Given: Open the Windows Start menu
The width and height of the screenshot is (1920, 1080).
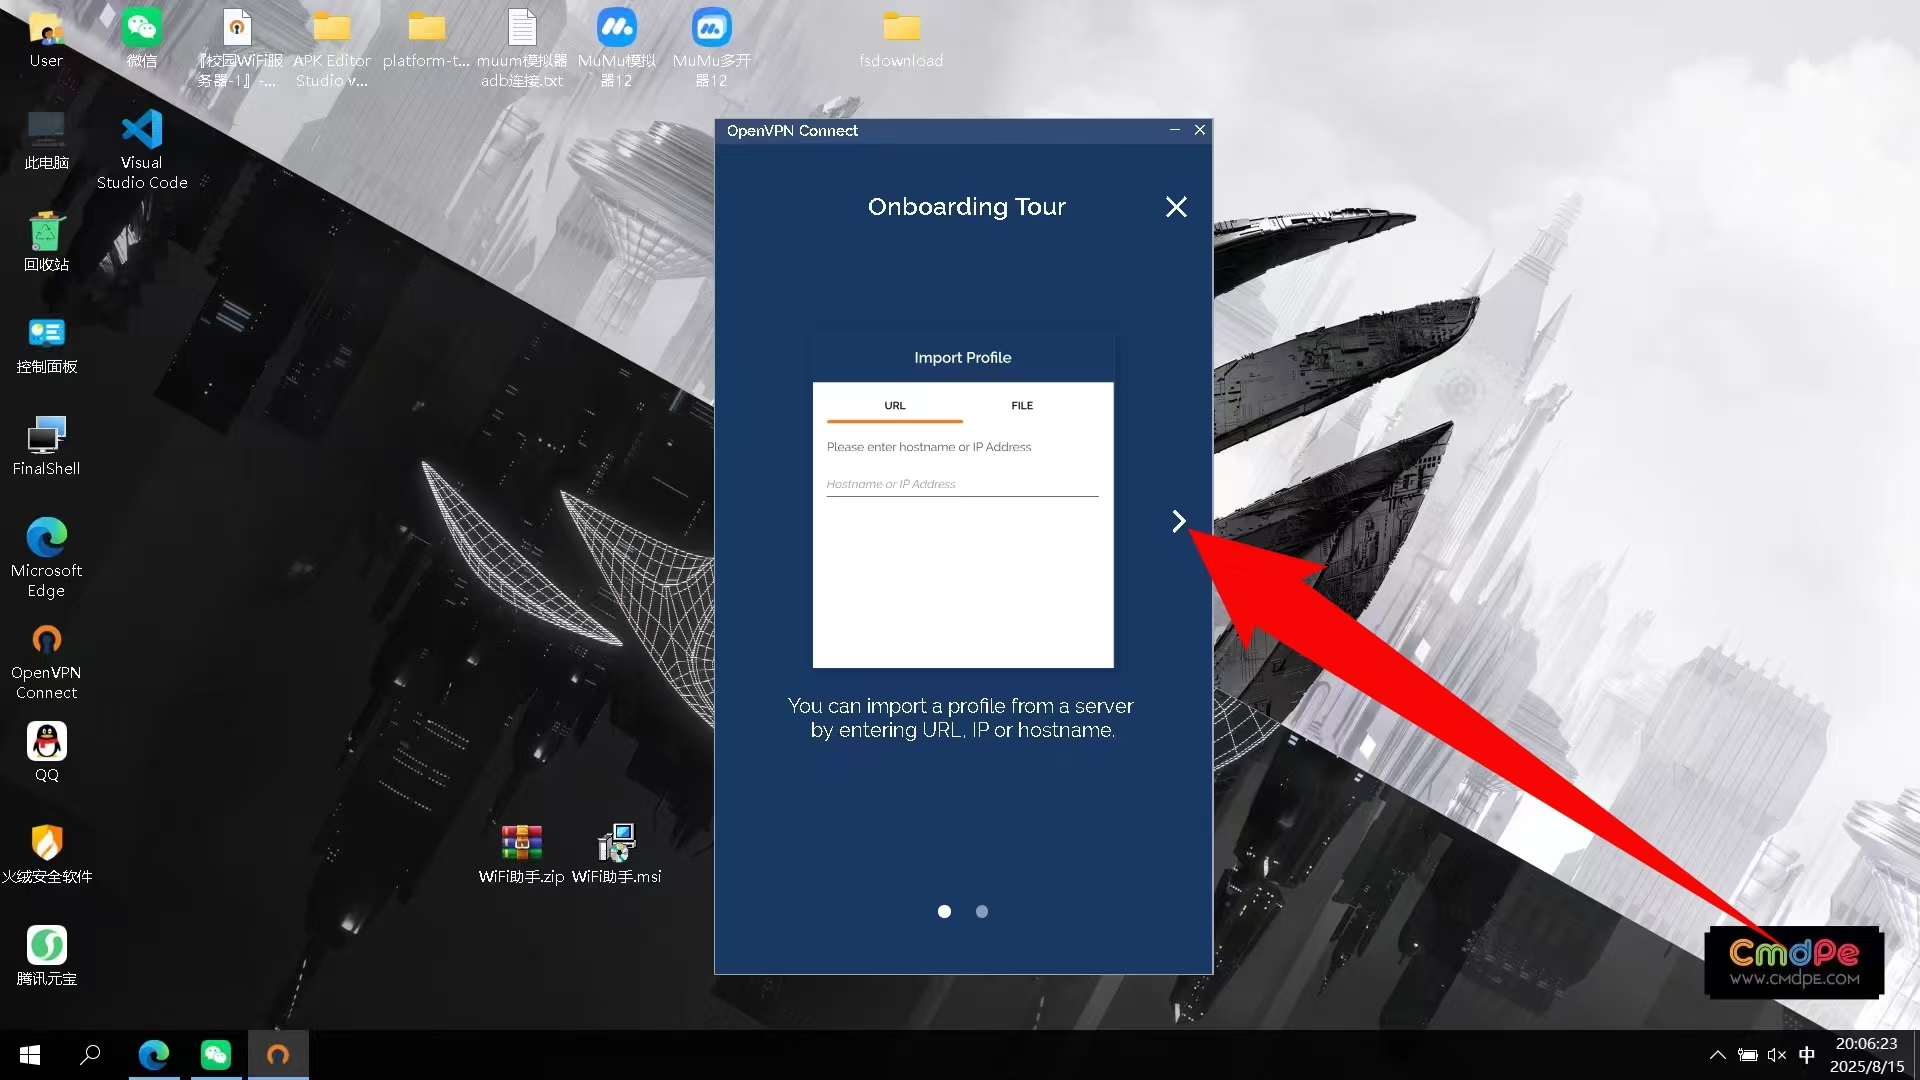Looking at the screenshot, I should click(30, 1055).
